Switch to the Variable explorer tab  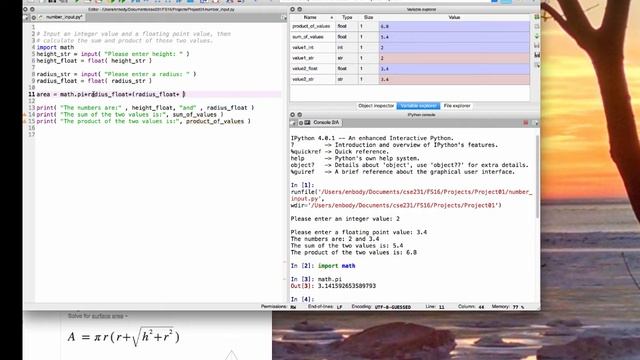(418, 106)
